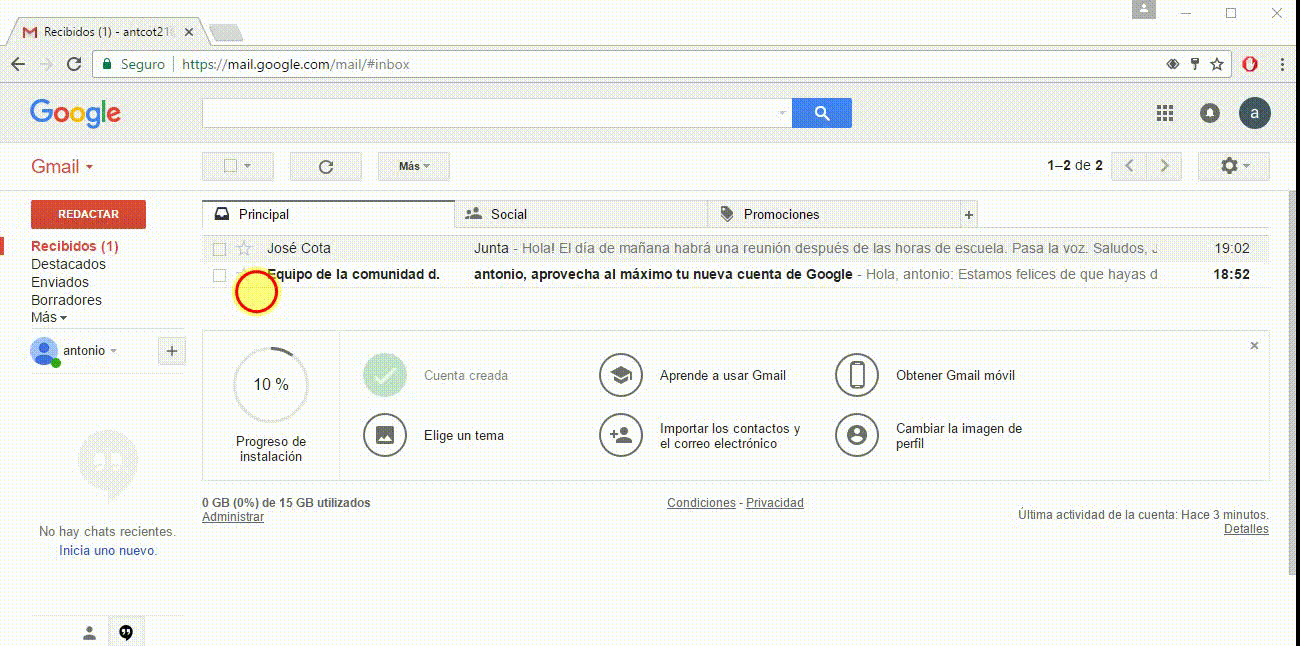Show search options arrow in search box
The height and width of the screenshot is (646, 1300).
[x=782, y=114]
